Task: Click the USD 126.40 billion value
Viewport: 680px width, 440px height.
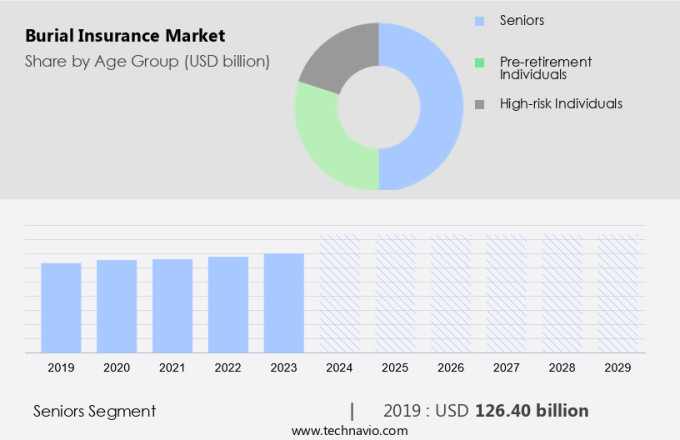Action: (531, 410)
